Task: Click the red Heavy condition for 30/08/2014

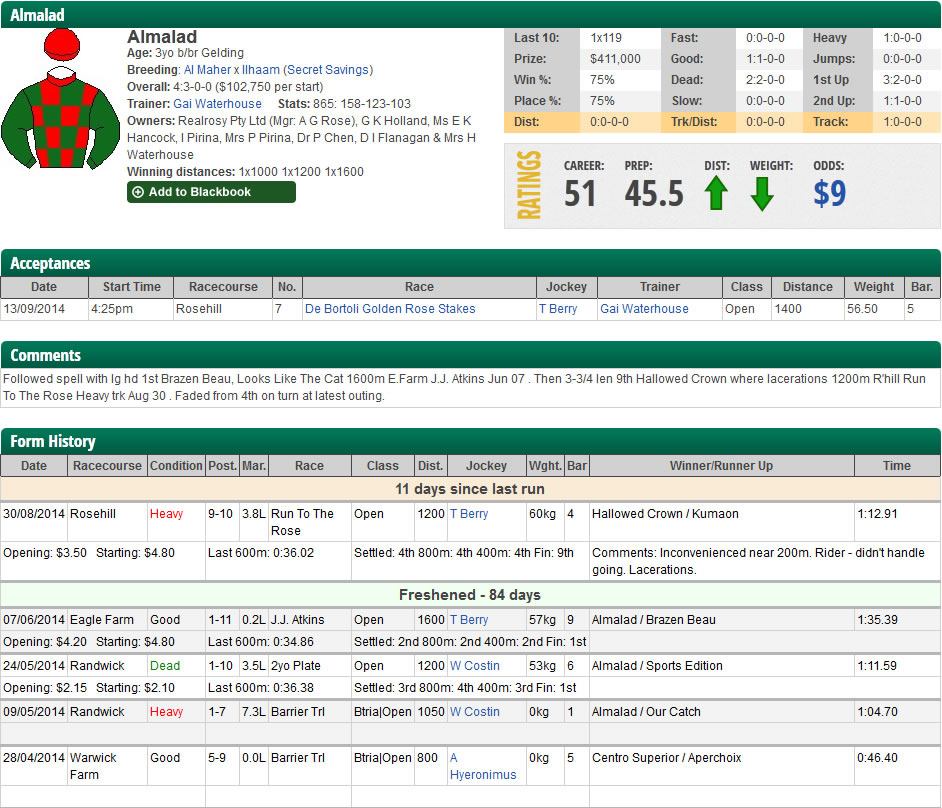Action: (x=166, y=514)
